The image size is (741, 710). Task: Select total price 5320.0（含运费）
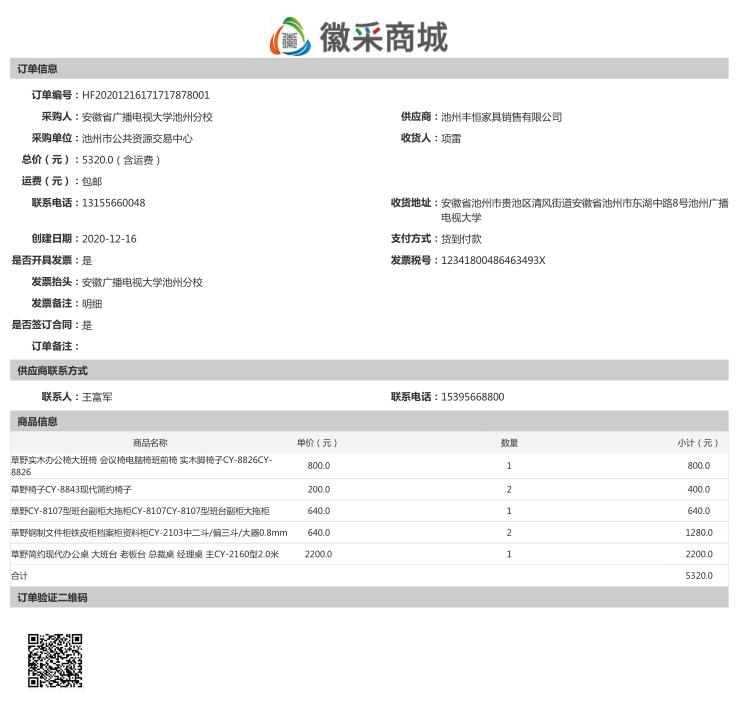[121, 160]
